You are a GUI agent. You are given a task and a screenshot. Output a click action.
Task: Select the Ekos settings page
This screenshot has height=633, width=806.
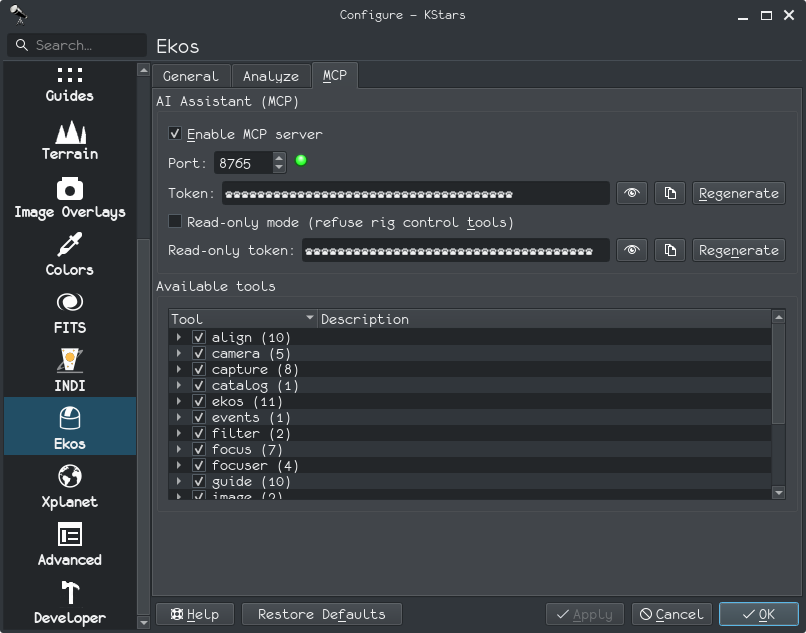[x=69, y=426]
